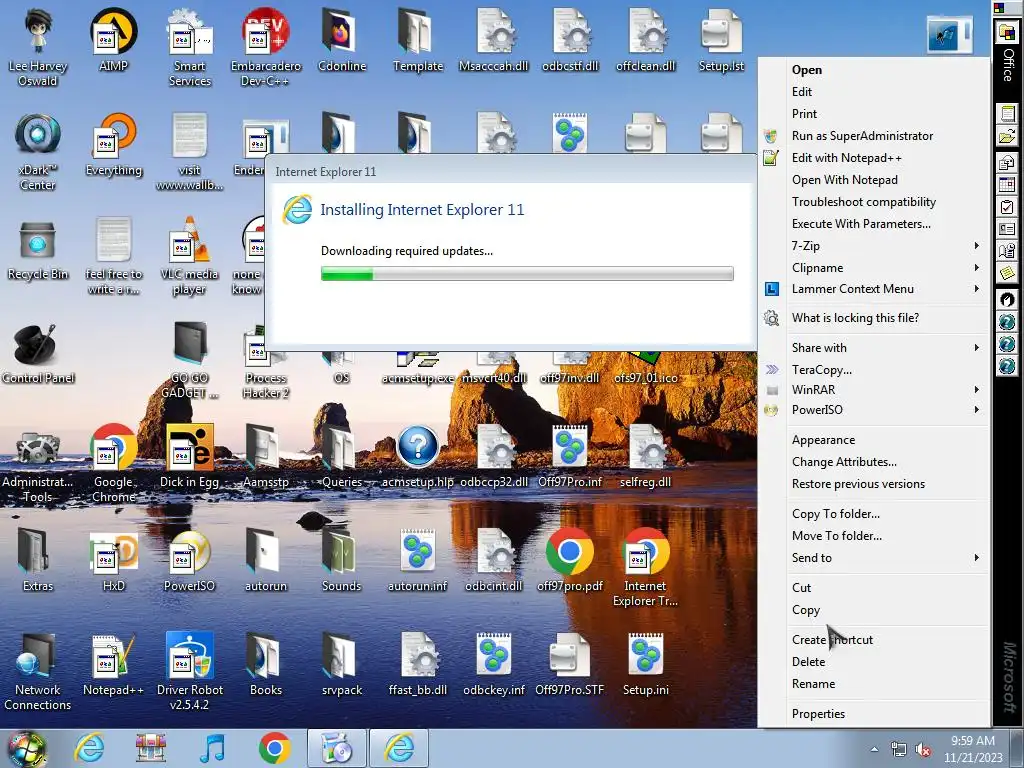Switch to active Internet Explorer installer taskbar button
1024x768 pixels.
pyautogui.click(x=399, y=748)
